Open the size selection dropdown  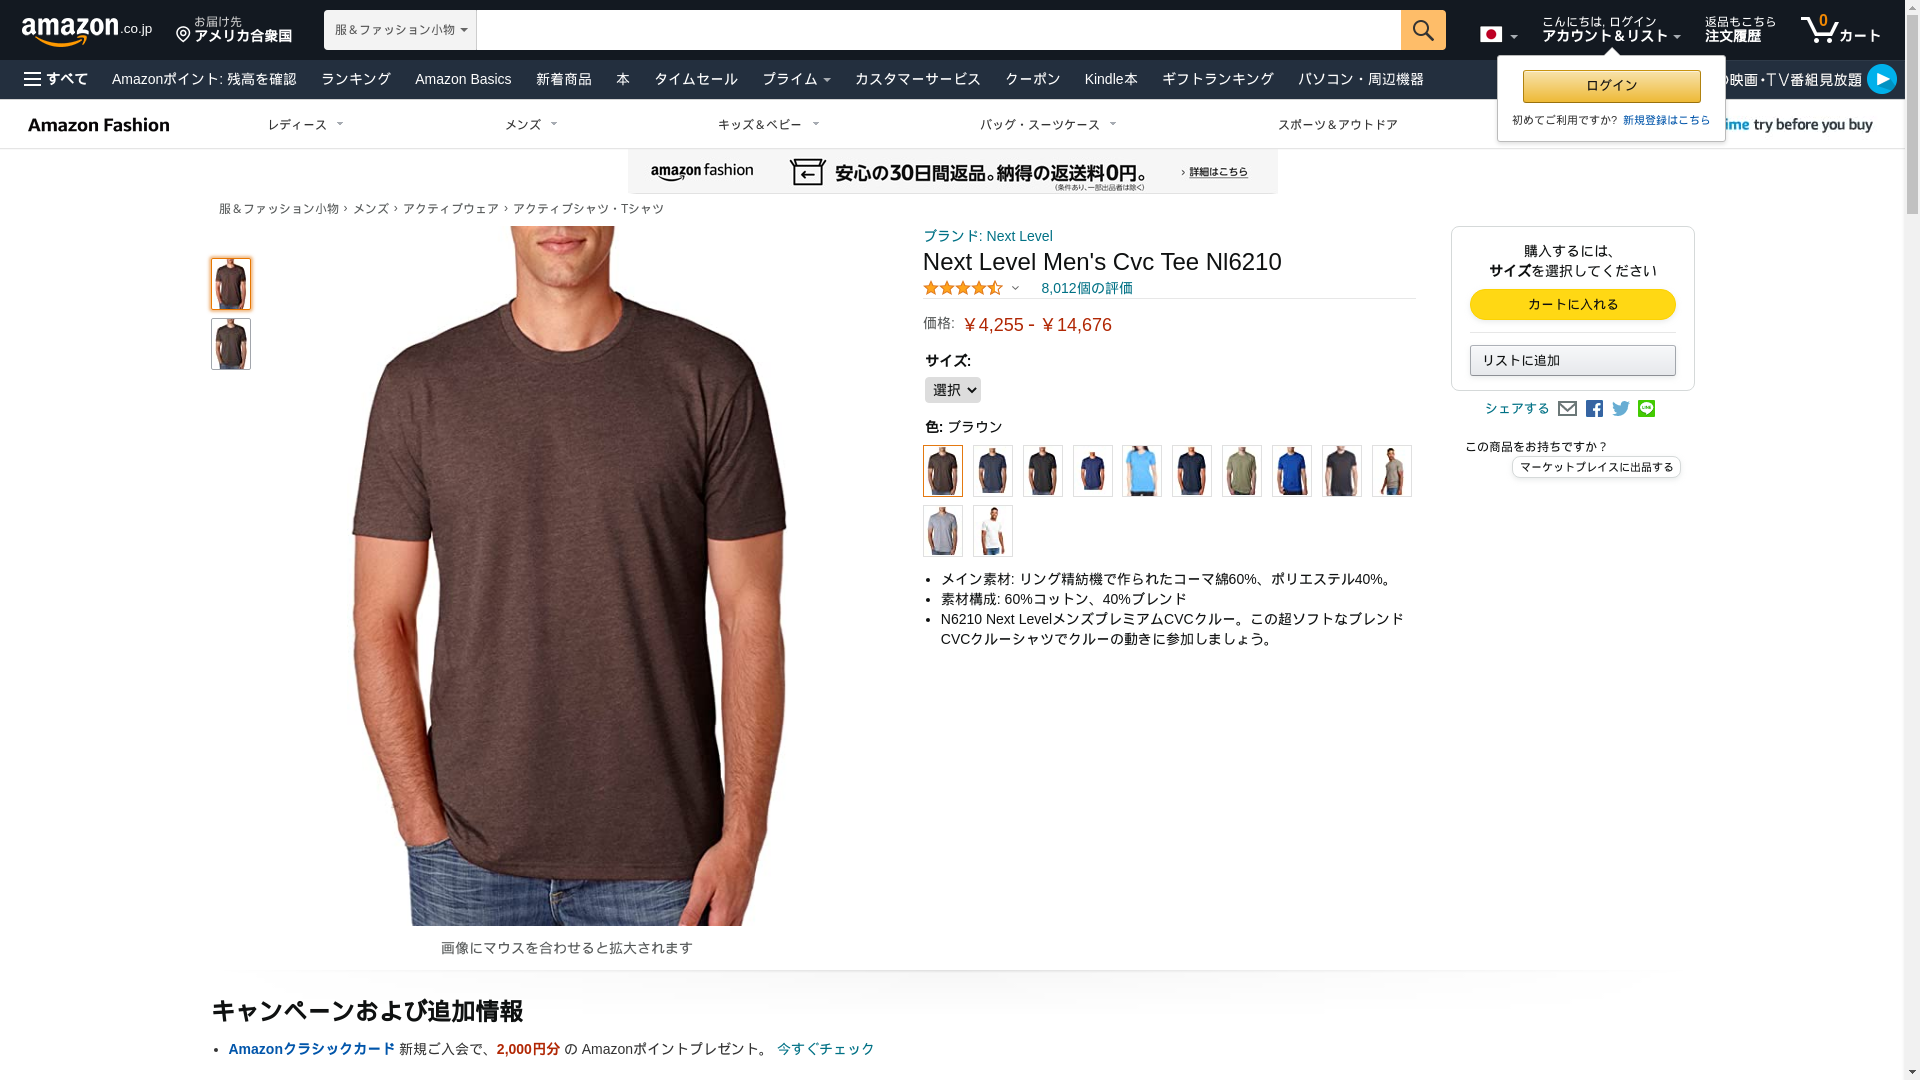(x=952, y=390)
